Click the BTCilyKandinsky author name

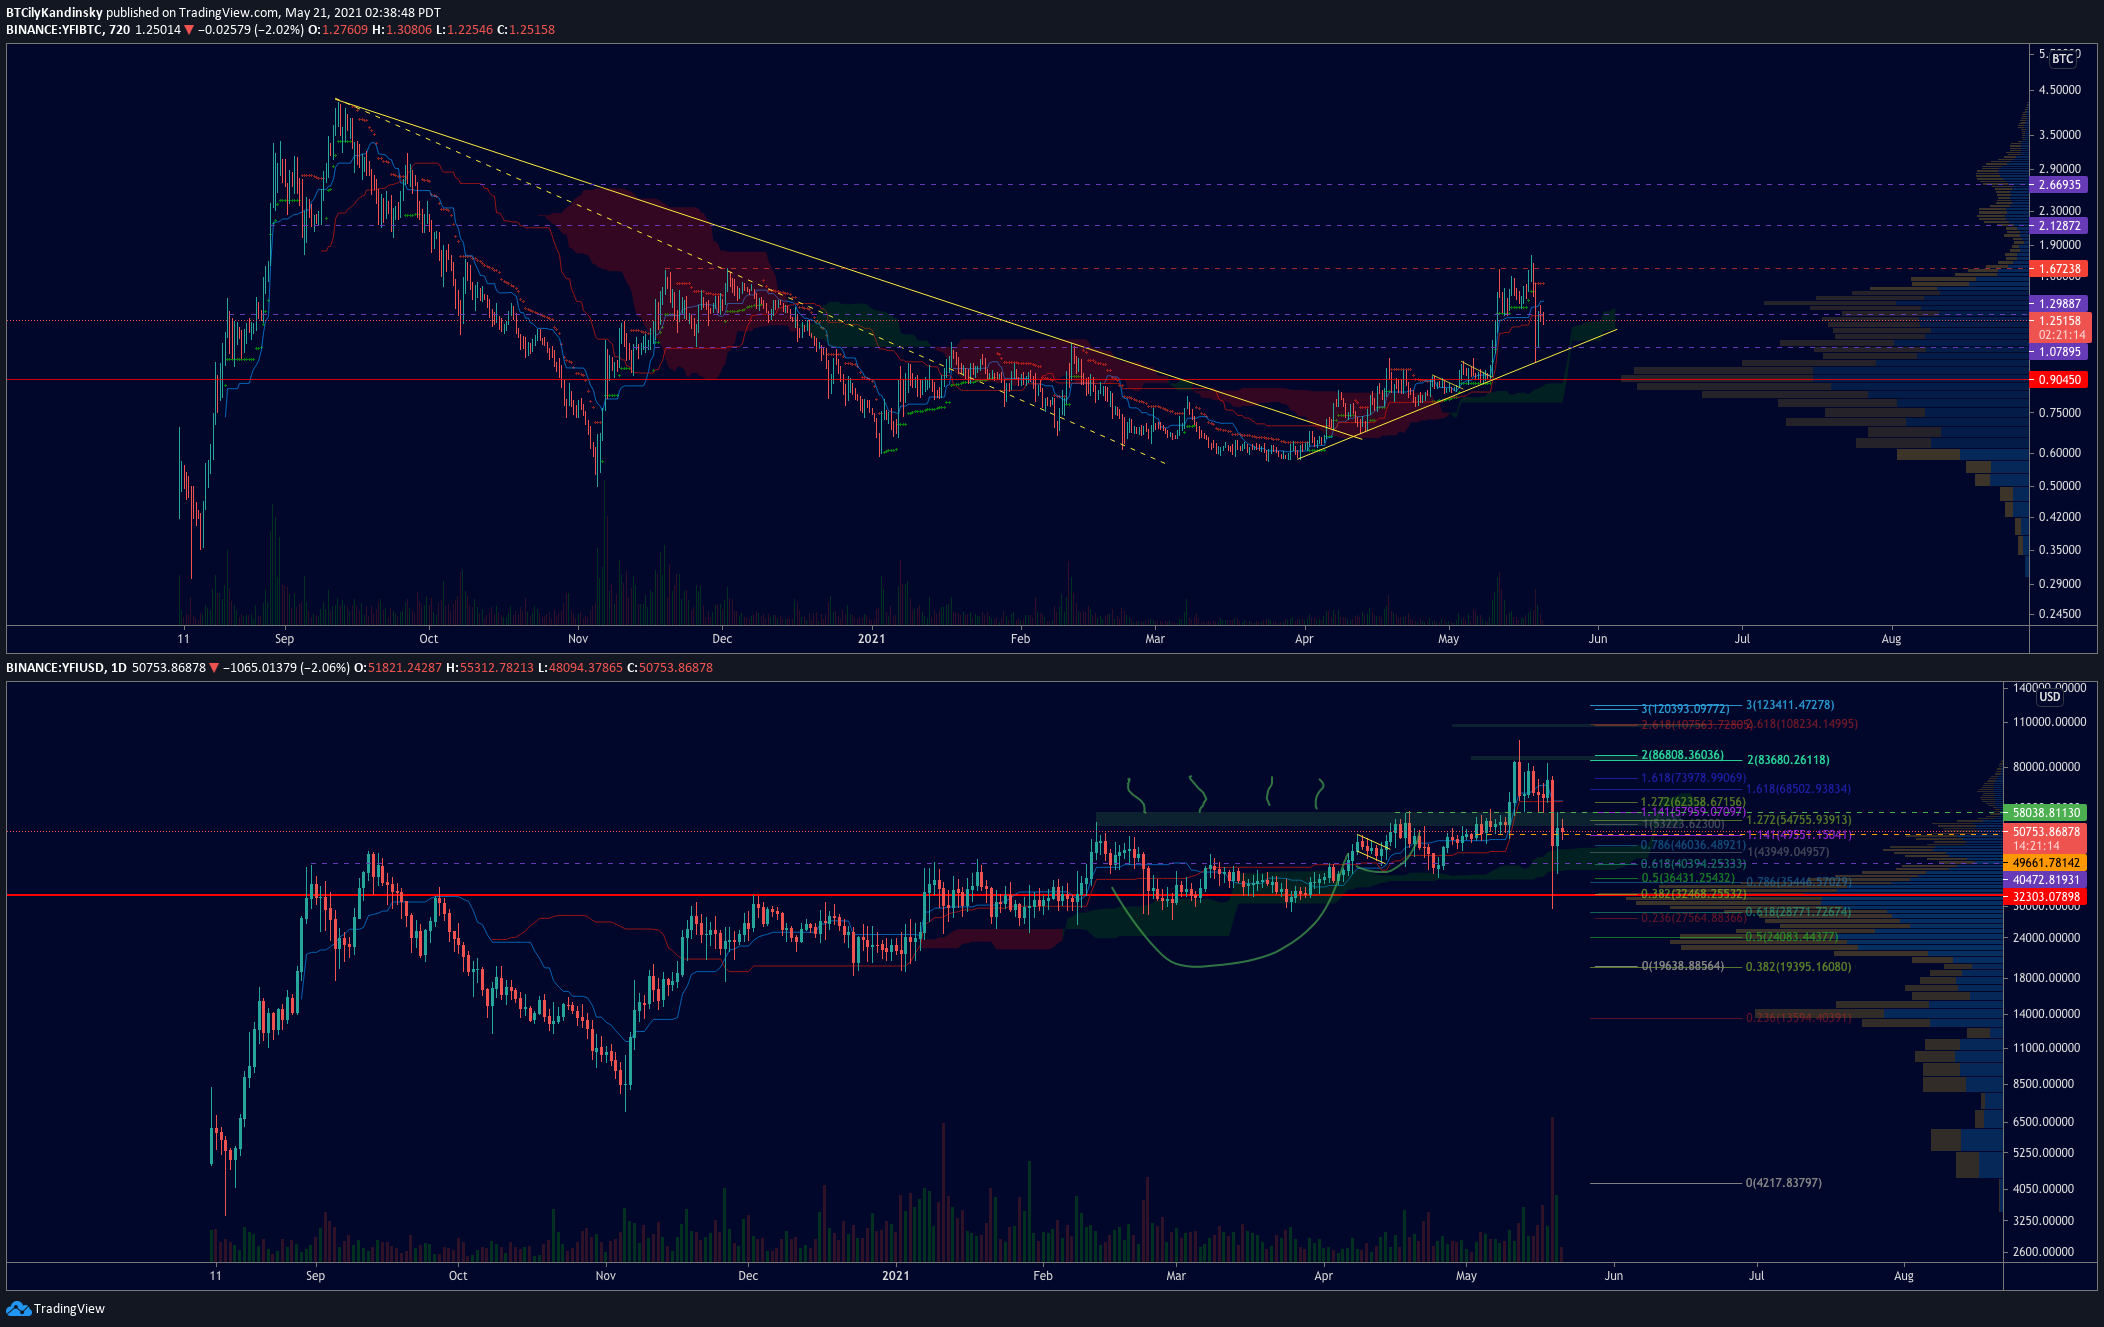[54, 13]
